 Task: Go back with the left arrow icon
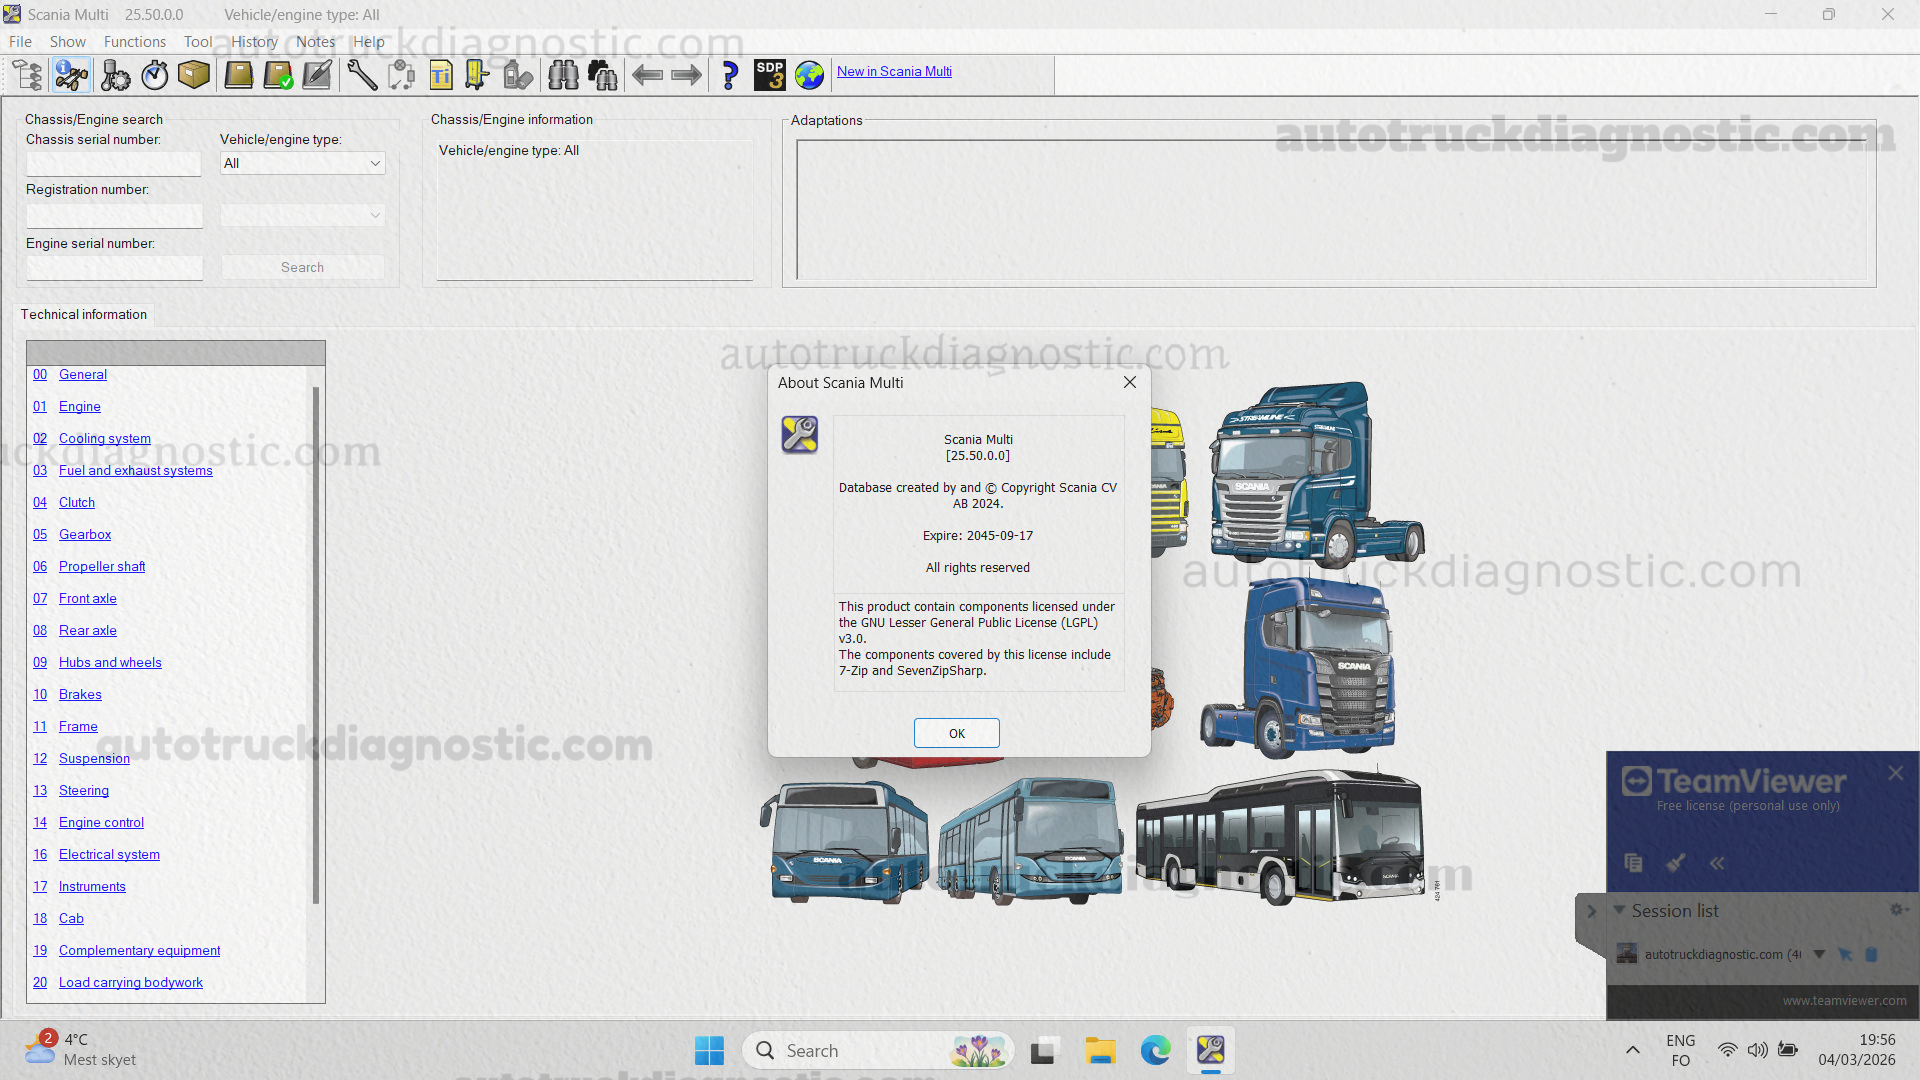pos(647,75)
